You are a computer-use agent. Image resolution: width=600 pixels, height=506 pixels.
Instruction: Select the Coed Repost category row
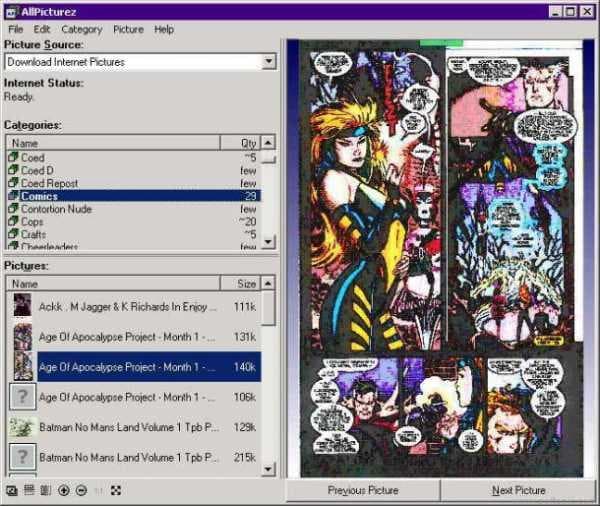pyautogui.click(x=133, y=183)
